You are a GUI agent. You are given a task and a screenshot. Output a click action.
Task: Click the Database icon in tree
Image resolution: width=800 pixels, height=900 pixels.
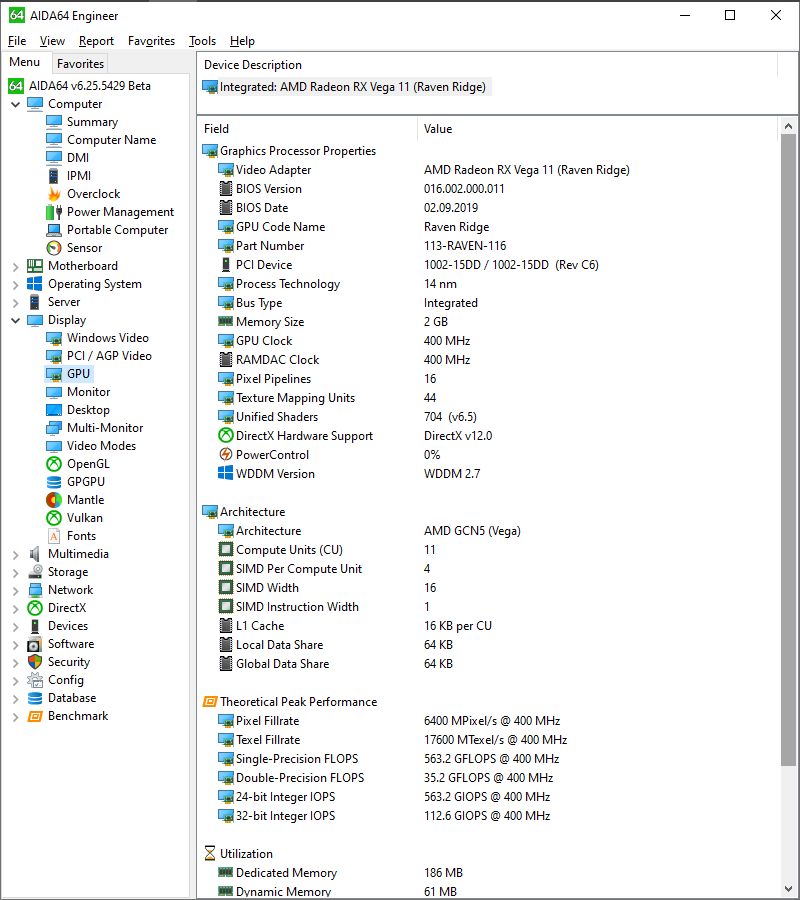(35, 698)
